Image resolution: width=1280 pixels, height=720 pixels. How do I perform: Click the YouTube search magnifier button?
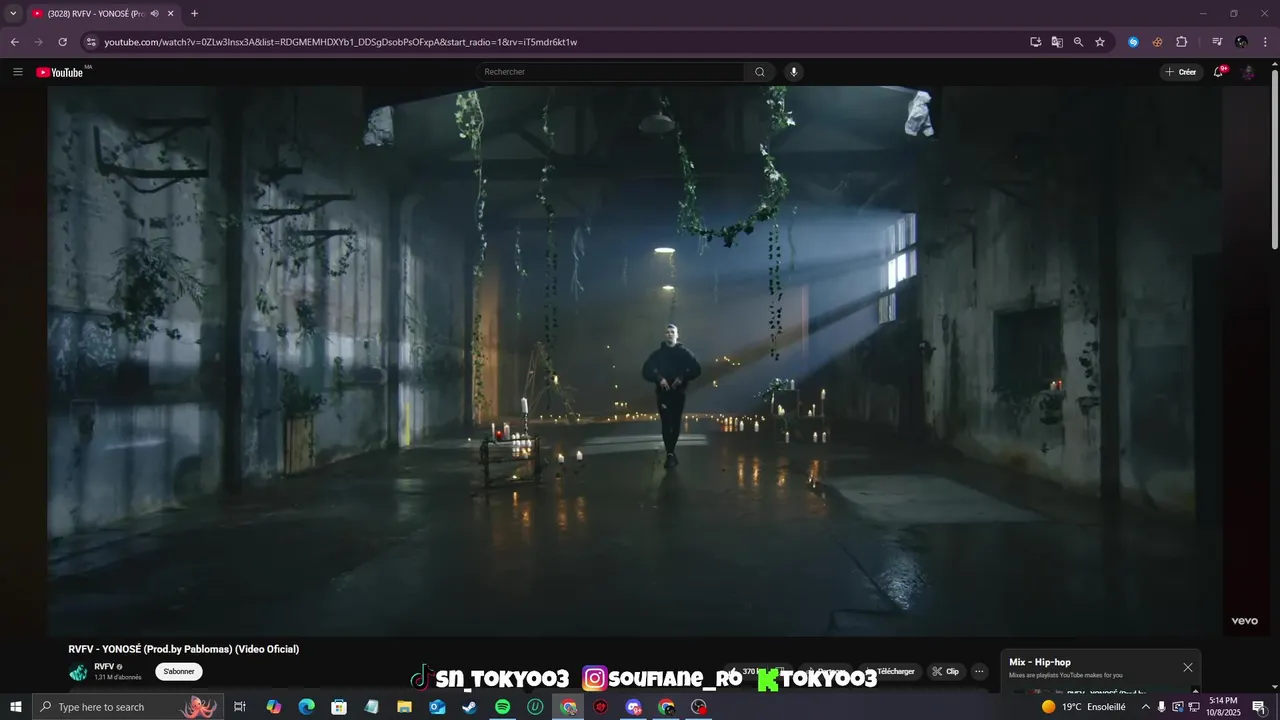point(760,72)
